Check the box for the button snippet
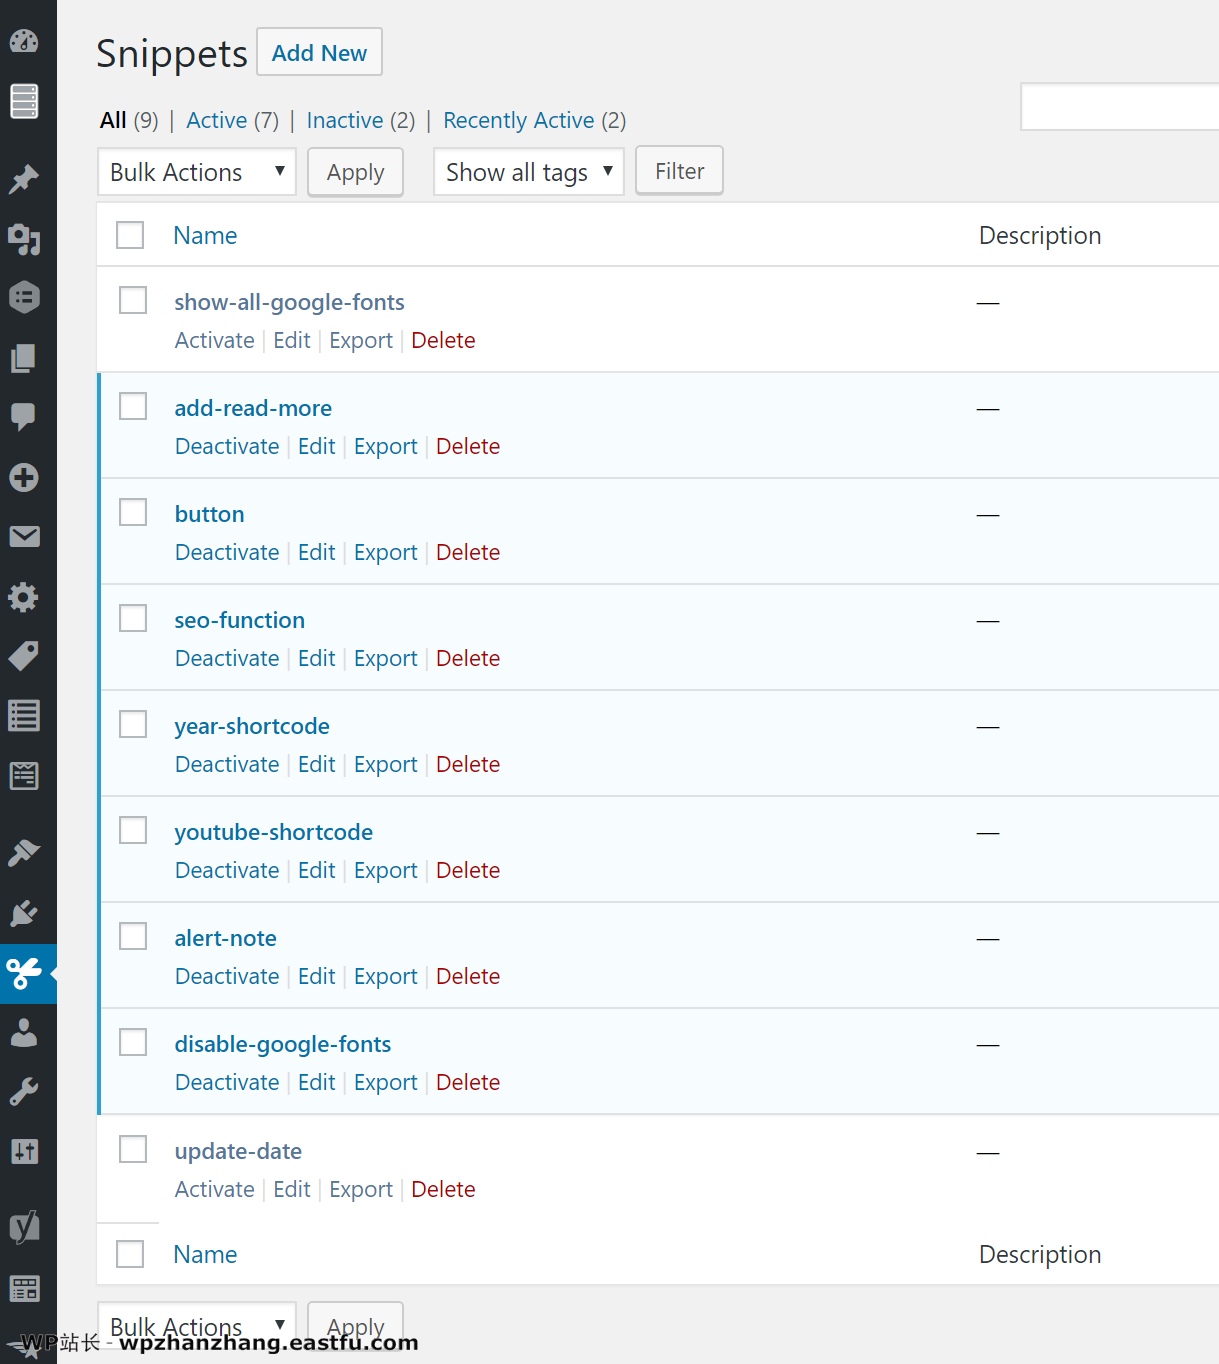Screen dimensions: 1219x1364 tap(133, 512)
